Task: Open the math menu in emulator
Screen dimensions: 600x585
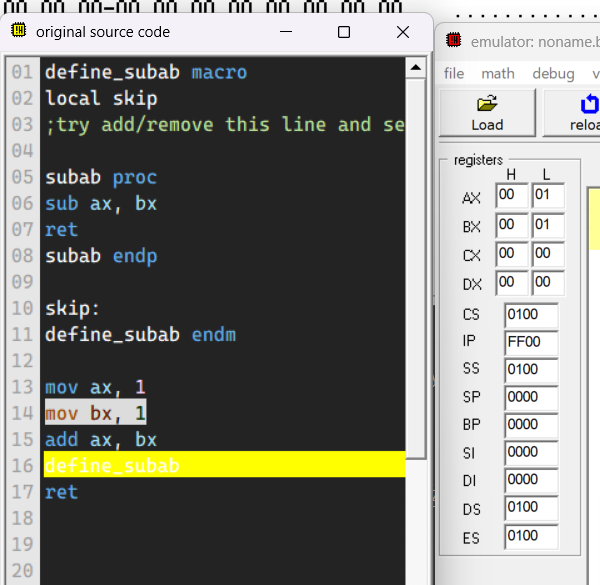Action: (x=498, y=73)
